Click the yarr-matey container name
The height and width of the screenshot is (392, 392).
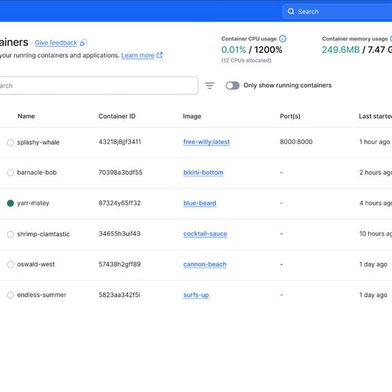tap(33, 203)
